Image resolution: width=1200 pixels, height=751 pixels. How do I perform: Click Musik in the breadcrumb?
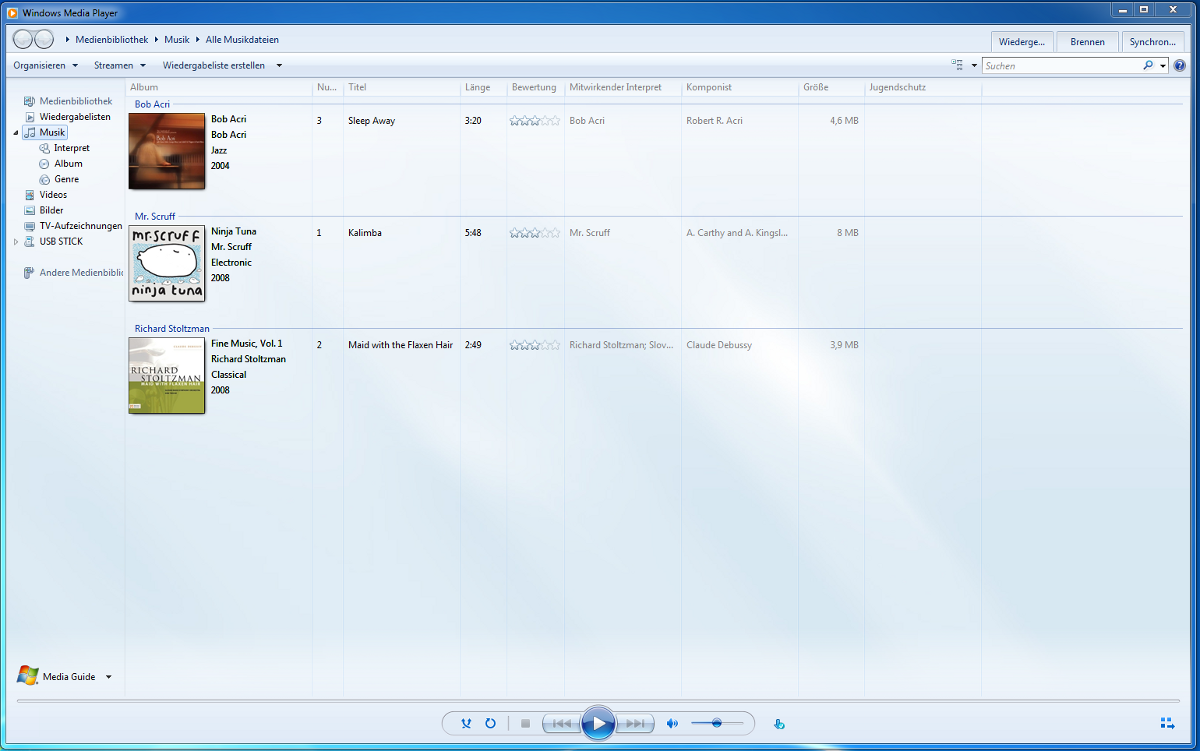177,40
